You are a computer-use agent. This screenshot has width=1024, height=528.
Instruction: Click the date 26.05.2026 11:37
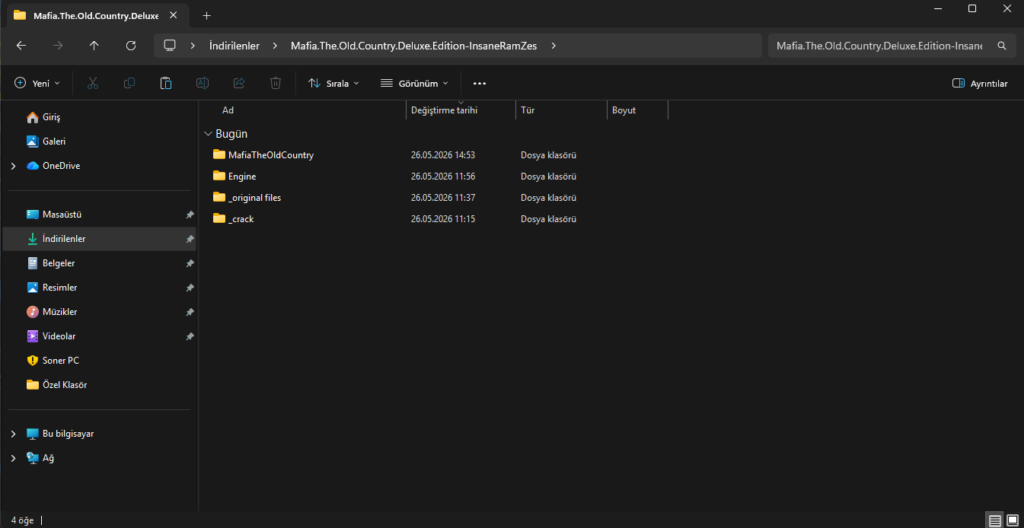tap(443, 197)
